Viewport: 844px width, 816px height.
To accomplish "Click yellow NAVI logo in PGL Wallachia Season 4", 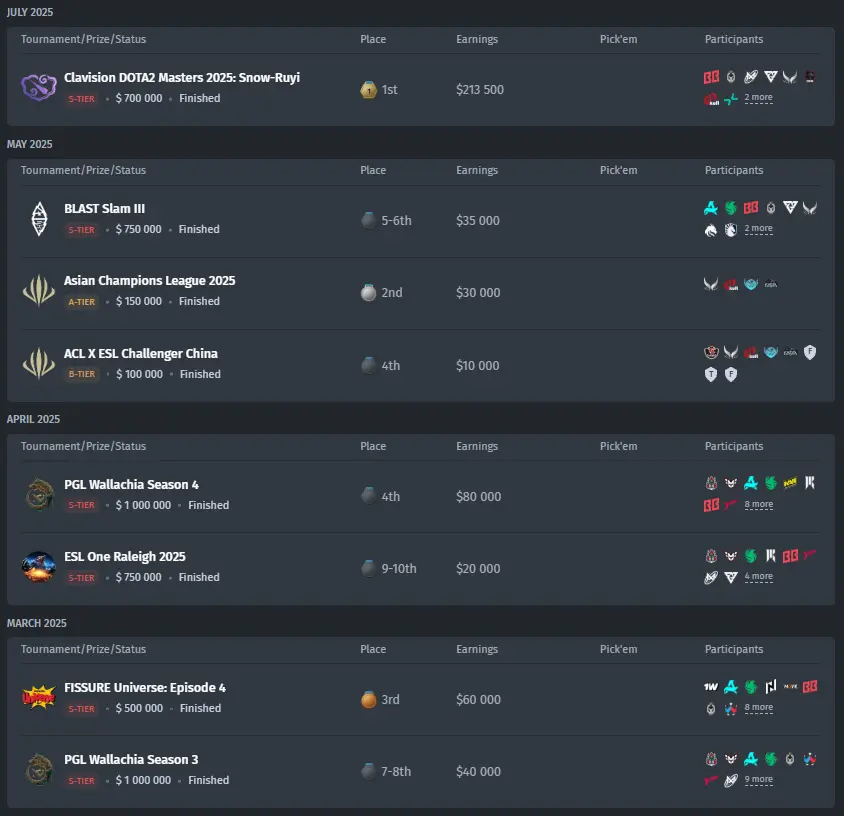I will [791, 483].
